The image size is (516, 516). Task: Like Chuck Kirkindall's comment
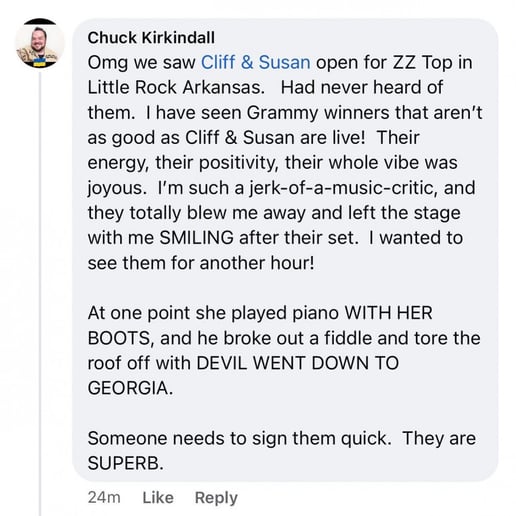(x=158, y=498)
